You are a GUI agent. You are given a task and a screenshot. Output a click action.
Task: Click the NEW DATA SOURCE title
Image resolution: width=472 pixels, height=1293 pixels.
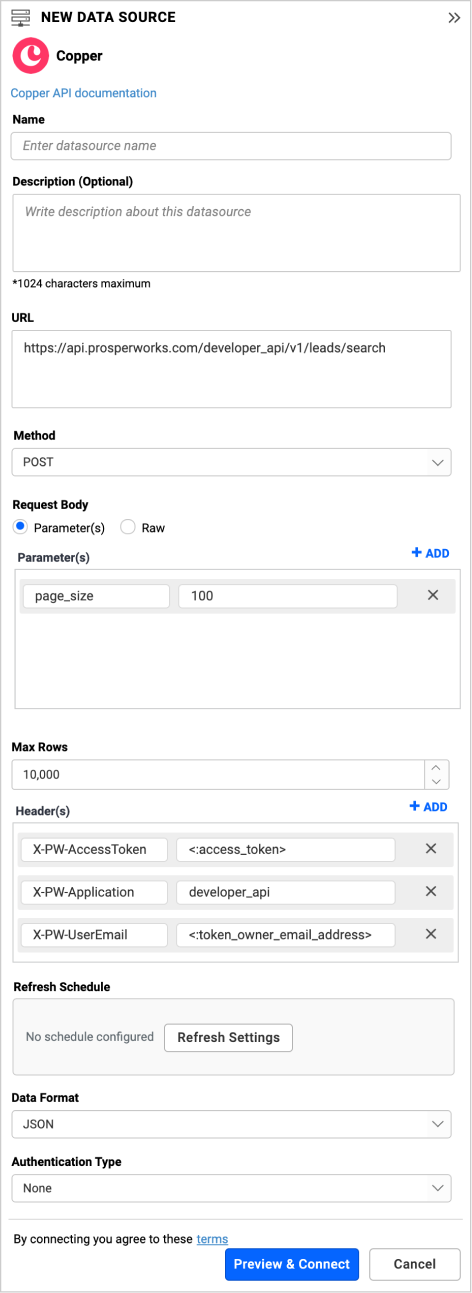point(108,17)
